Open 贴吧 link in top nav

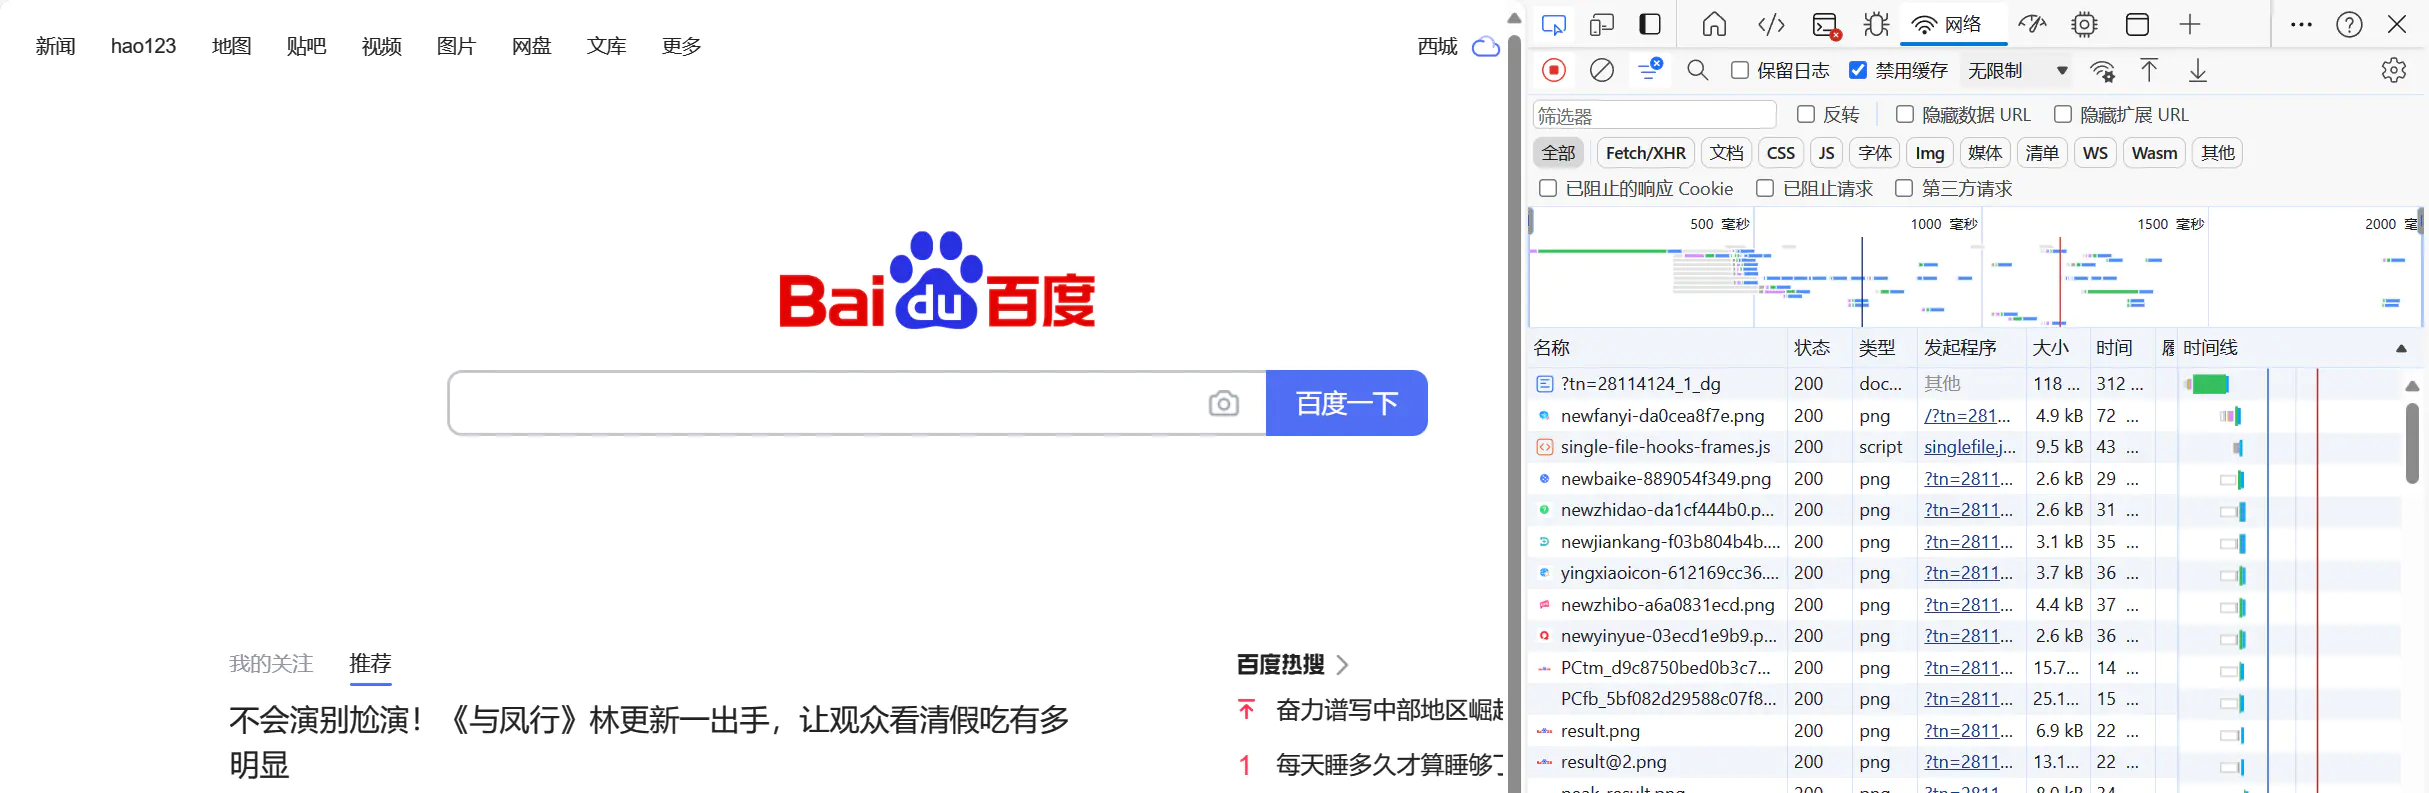coord(306,46)
